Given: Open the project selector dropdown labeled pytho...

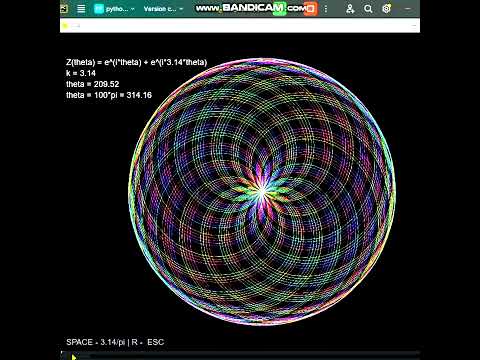Looking at the screenshot, I should pos(115,9).
